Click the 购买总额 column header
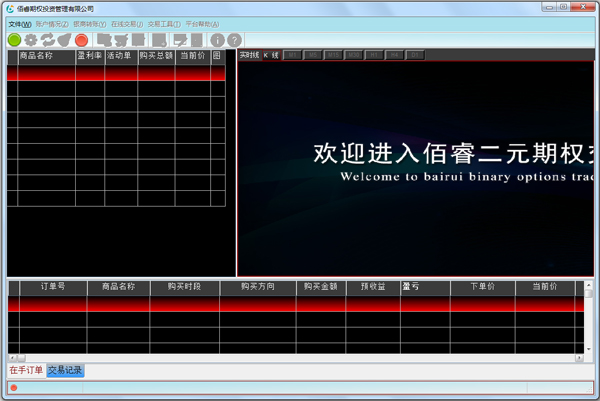This screenshot has height=401, width=600. tap(156, 56)
